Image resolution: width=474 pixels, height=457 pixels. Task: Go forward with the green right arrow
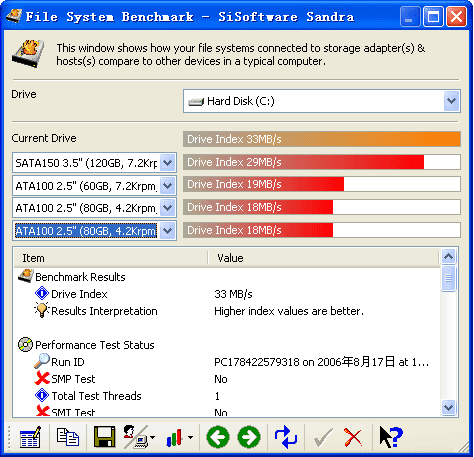[249, 437]
